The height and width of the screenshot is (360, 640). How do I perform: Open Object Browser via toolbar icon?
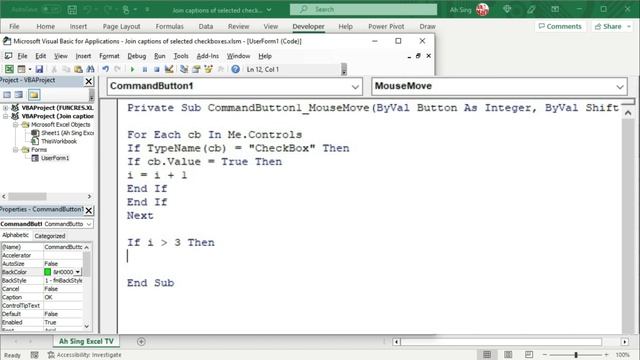(209, 69)
